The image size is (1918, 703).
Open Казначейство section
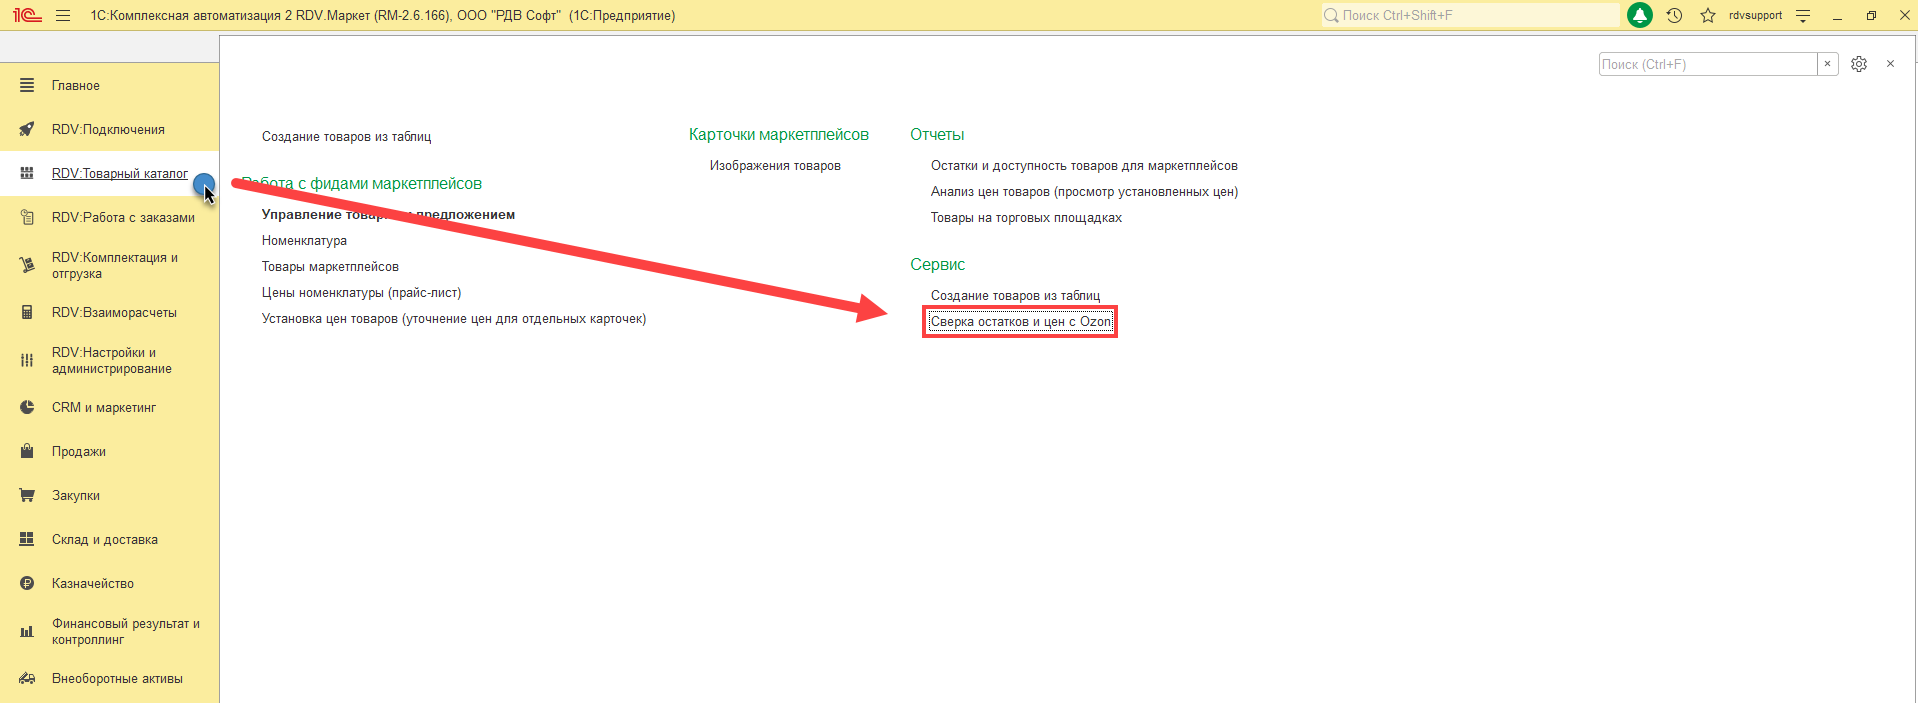click(93, 583)
